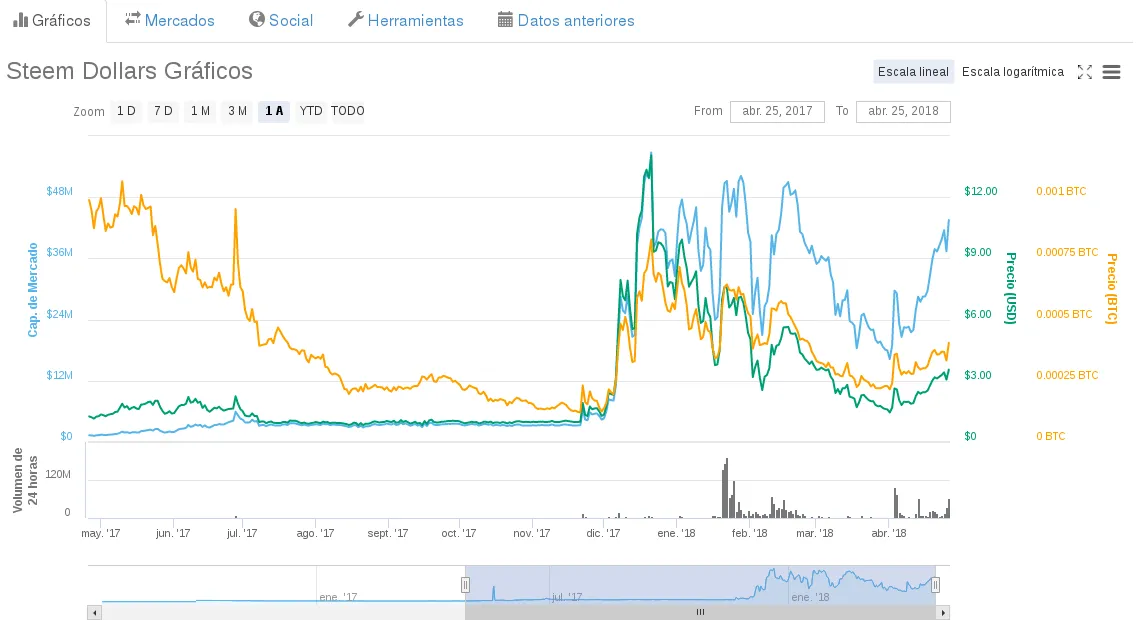Screen dimensions: 1137x620
Task: Click the globe icon beside Social
Action: [x=257, y=20]
